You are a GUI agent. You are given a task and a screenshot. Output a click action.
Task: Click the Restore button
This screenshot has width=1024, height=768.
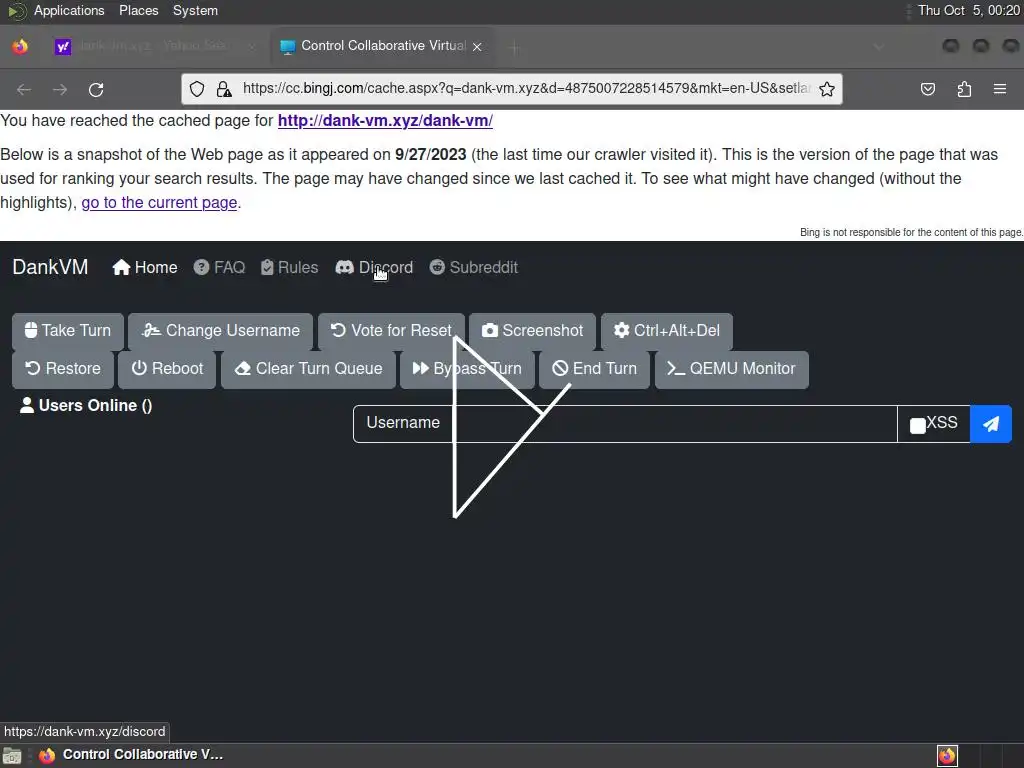63,368
